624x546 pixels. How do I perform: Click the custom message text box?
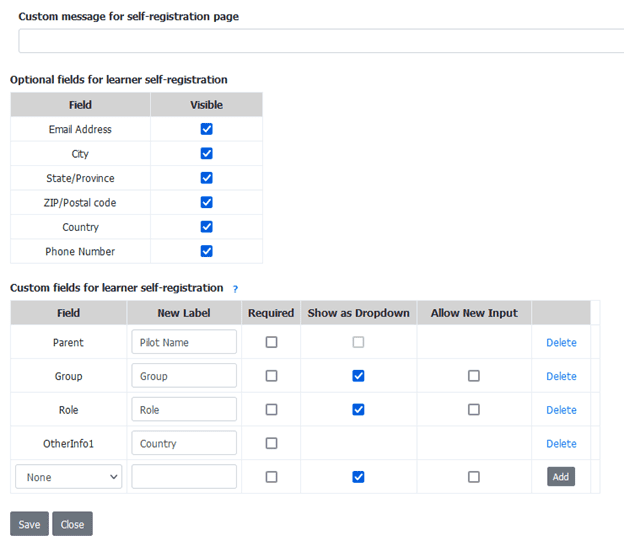320,41
